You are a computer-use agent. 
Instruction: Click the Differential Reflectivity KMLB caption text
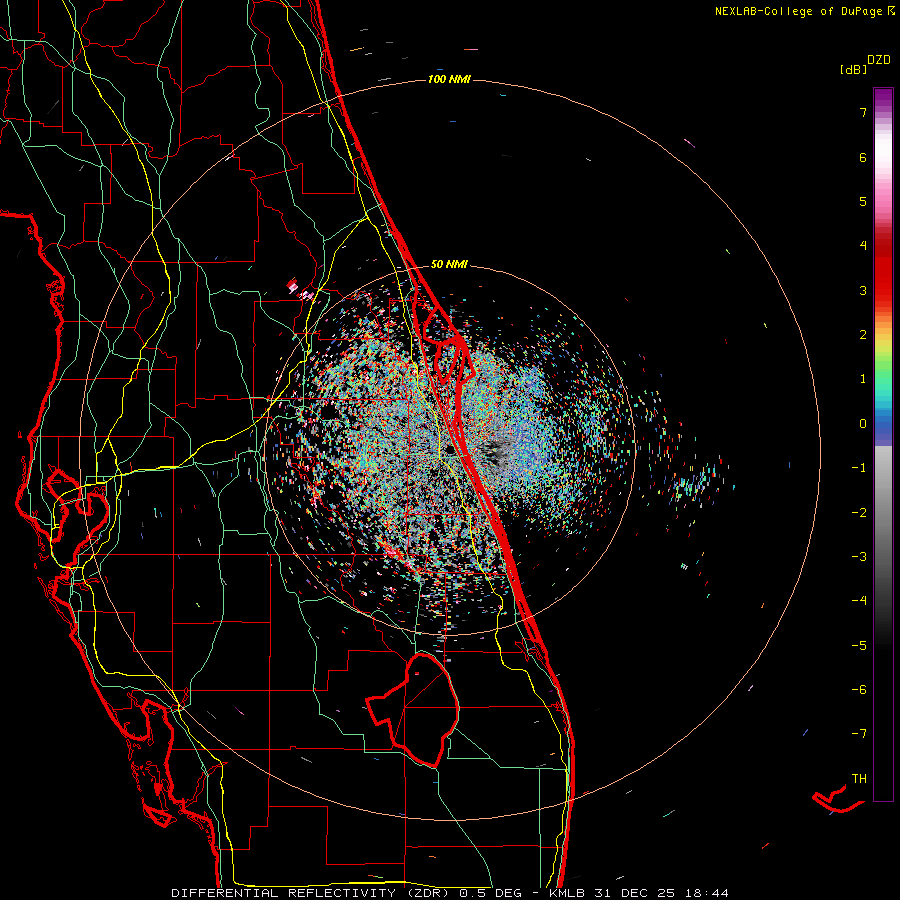pos(450,893)
